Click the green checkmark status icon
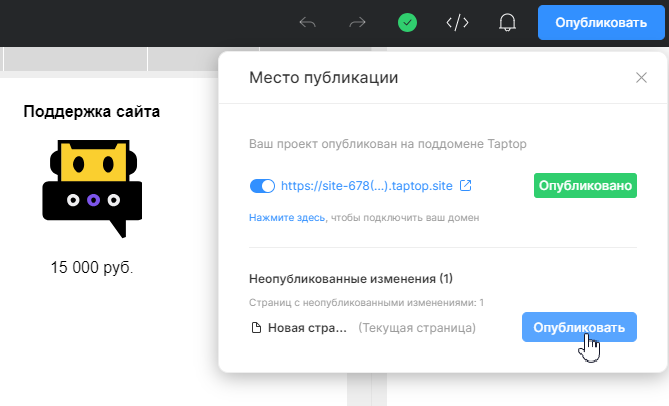 (x=407, y=23)
